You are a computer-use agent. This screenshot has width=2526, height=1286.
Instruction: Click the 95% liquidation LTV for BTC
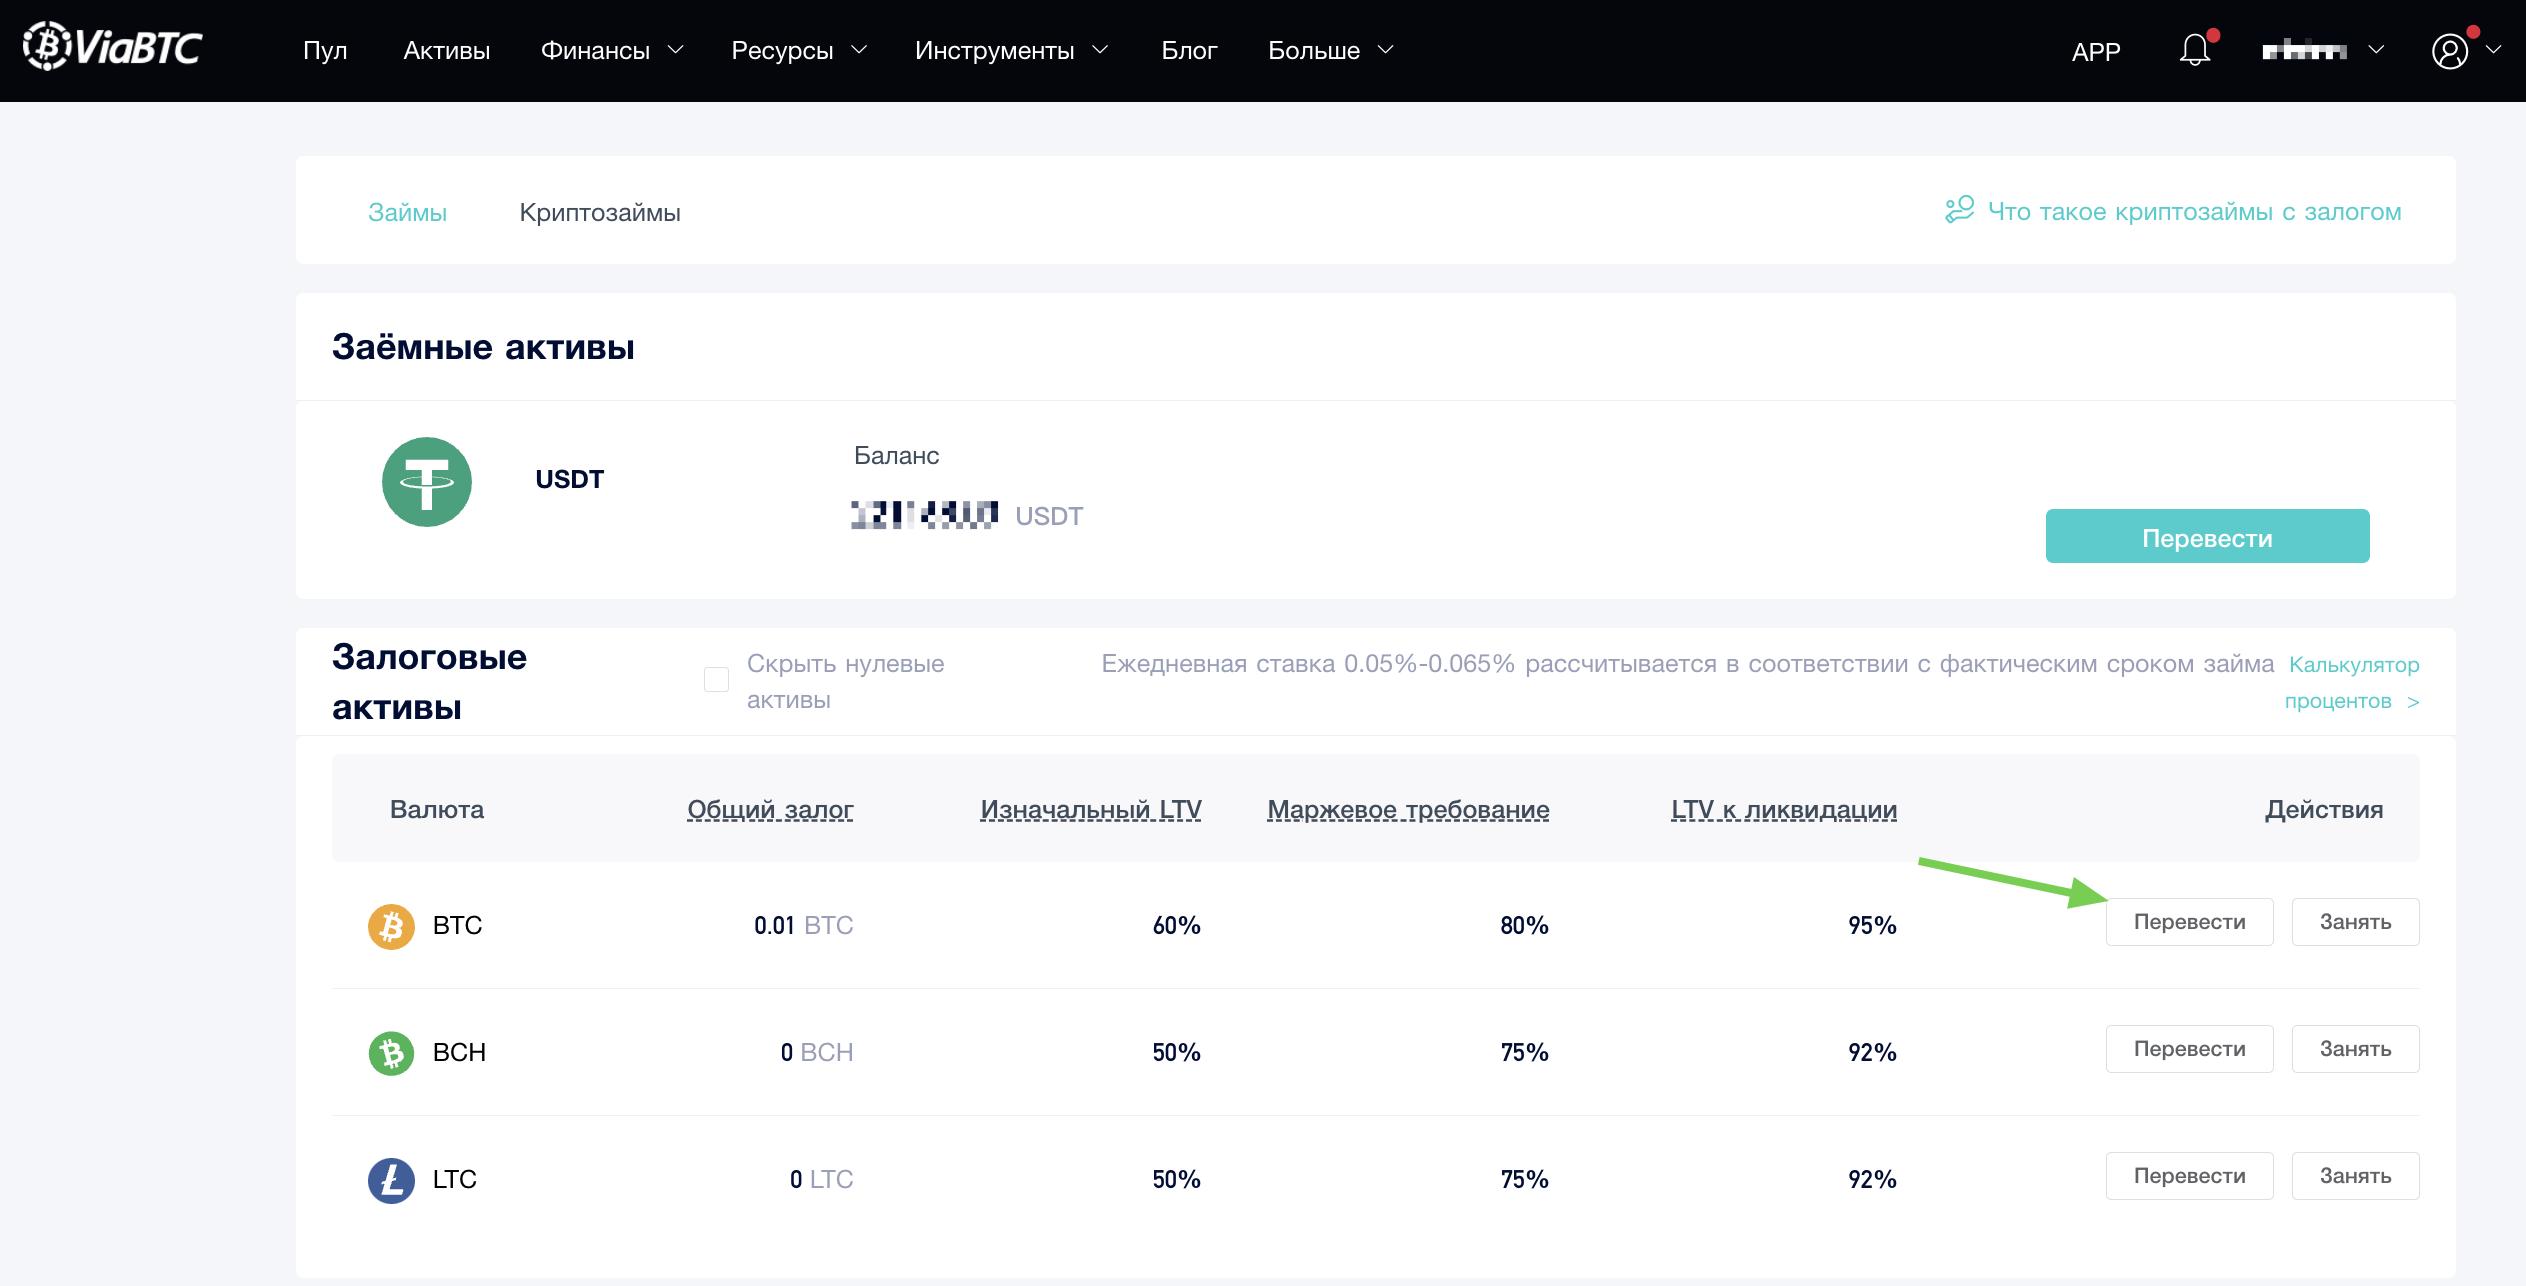(1872, 925)
